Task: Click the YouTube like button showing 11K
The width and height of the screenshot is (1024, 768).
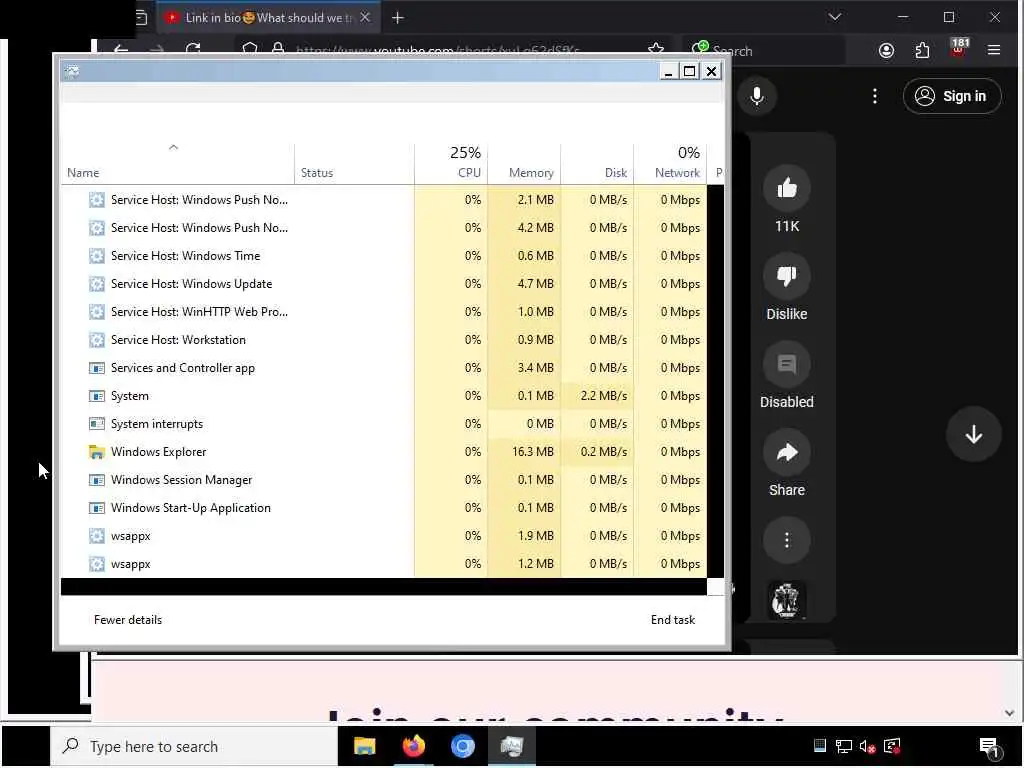Action: 786,189
